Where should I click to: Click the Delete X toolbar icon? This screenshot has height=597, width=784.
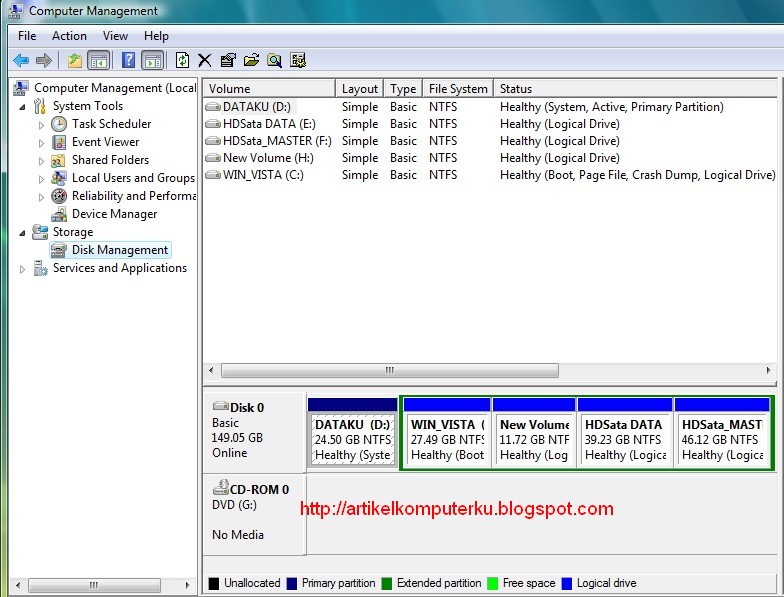point(204,60)
